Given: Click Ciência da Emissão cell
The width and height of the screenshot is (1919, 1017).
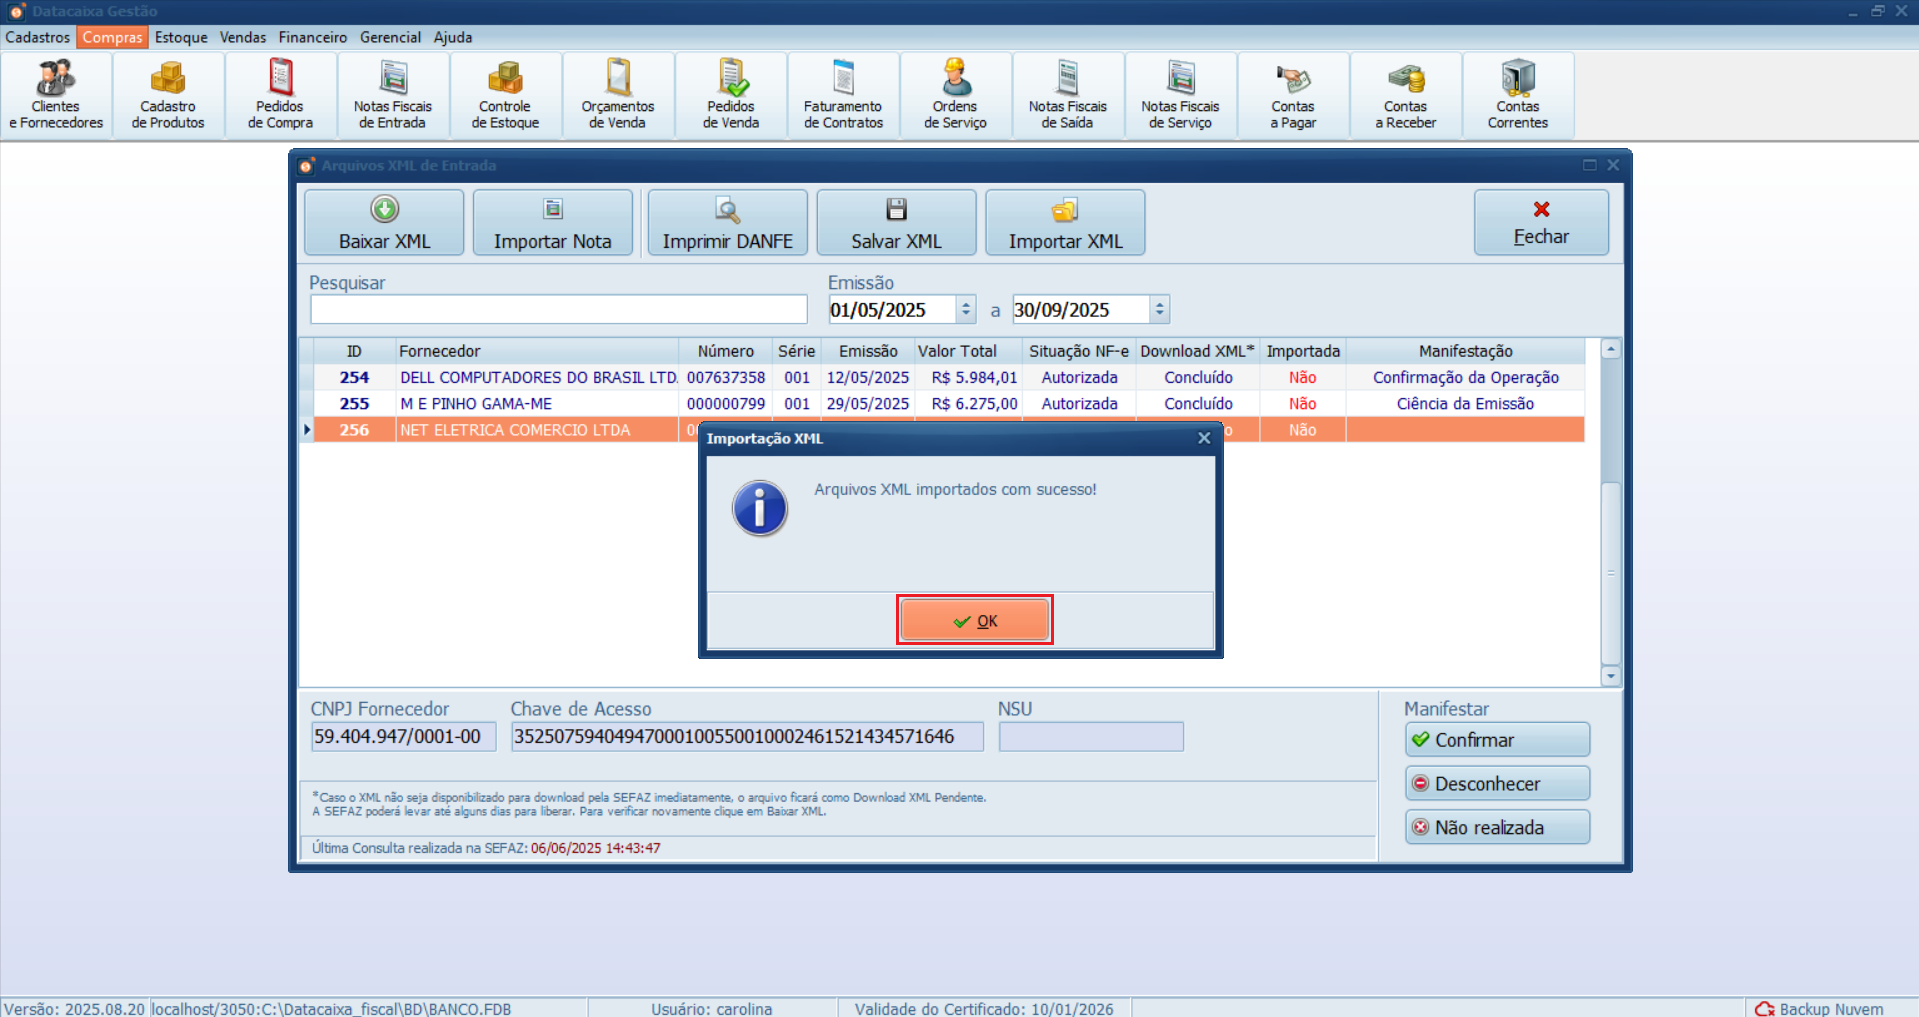Looking at the screenshot, I should tap(1465, 404).
